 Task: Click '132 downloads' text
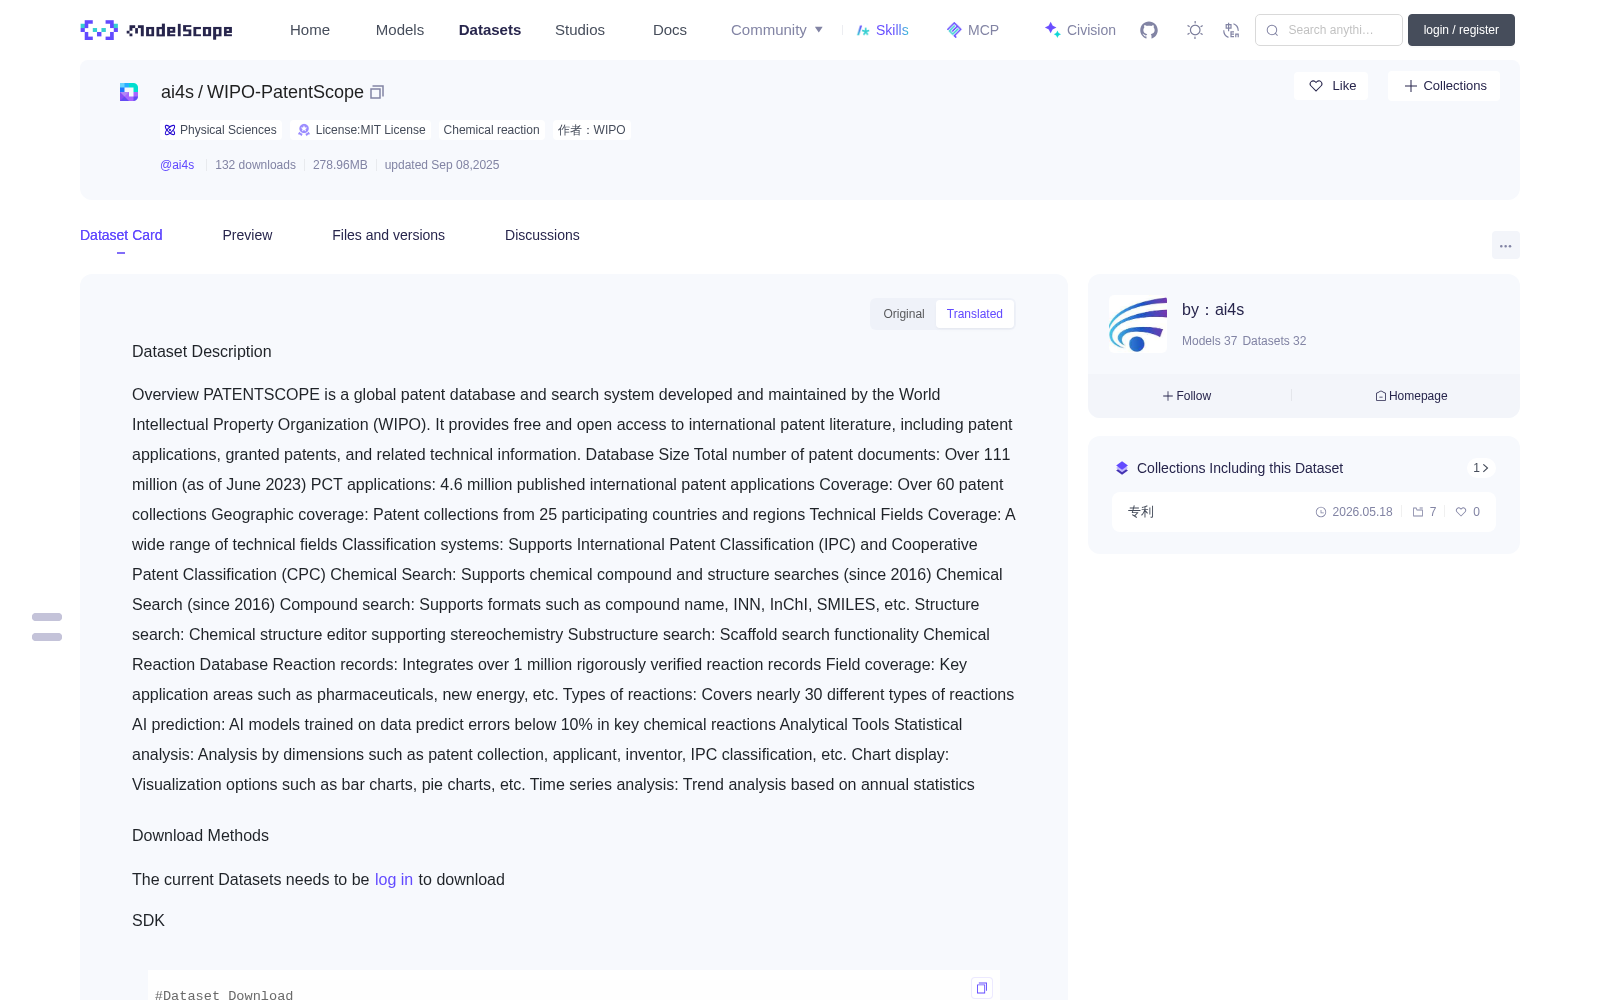[255, 165]
